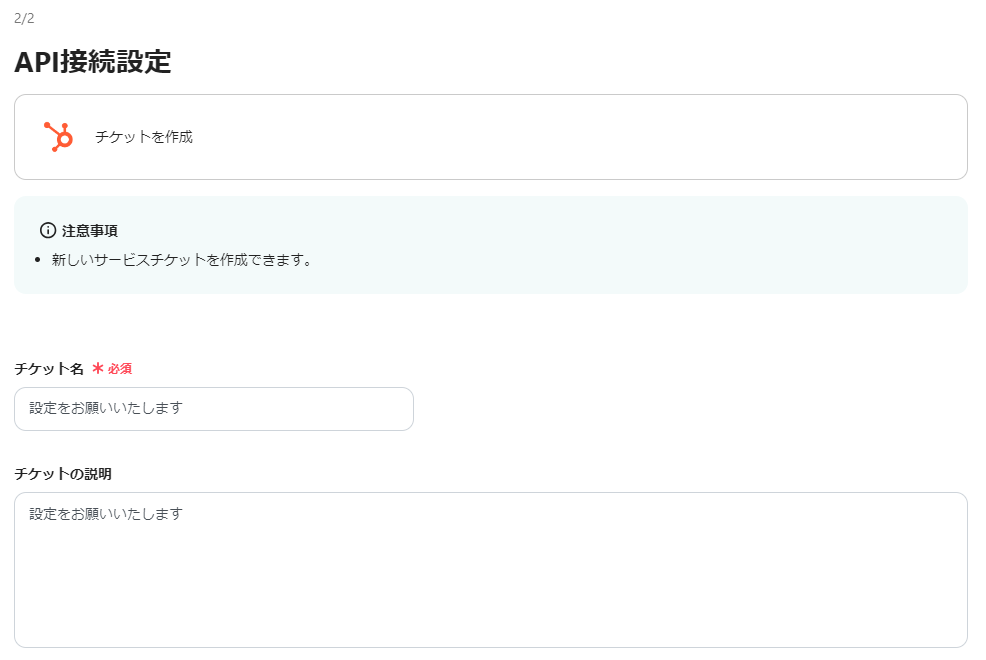Screen dimensions: 986x660
Task: Click the red asterisk next to チケット名
Action: click(x=97, y=368)
